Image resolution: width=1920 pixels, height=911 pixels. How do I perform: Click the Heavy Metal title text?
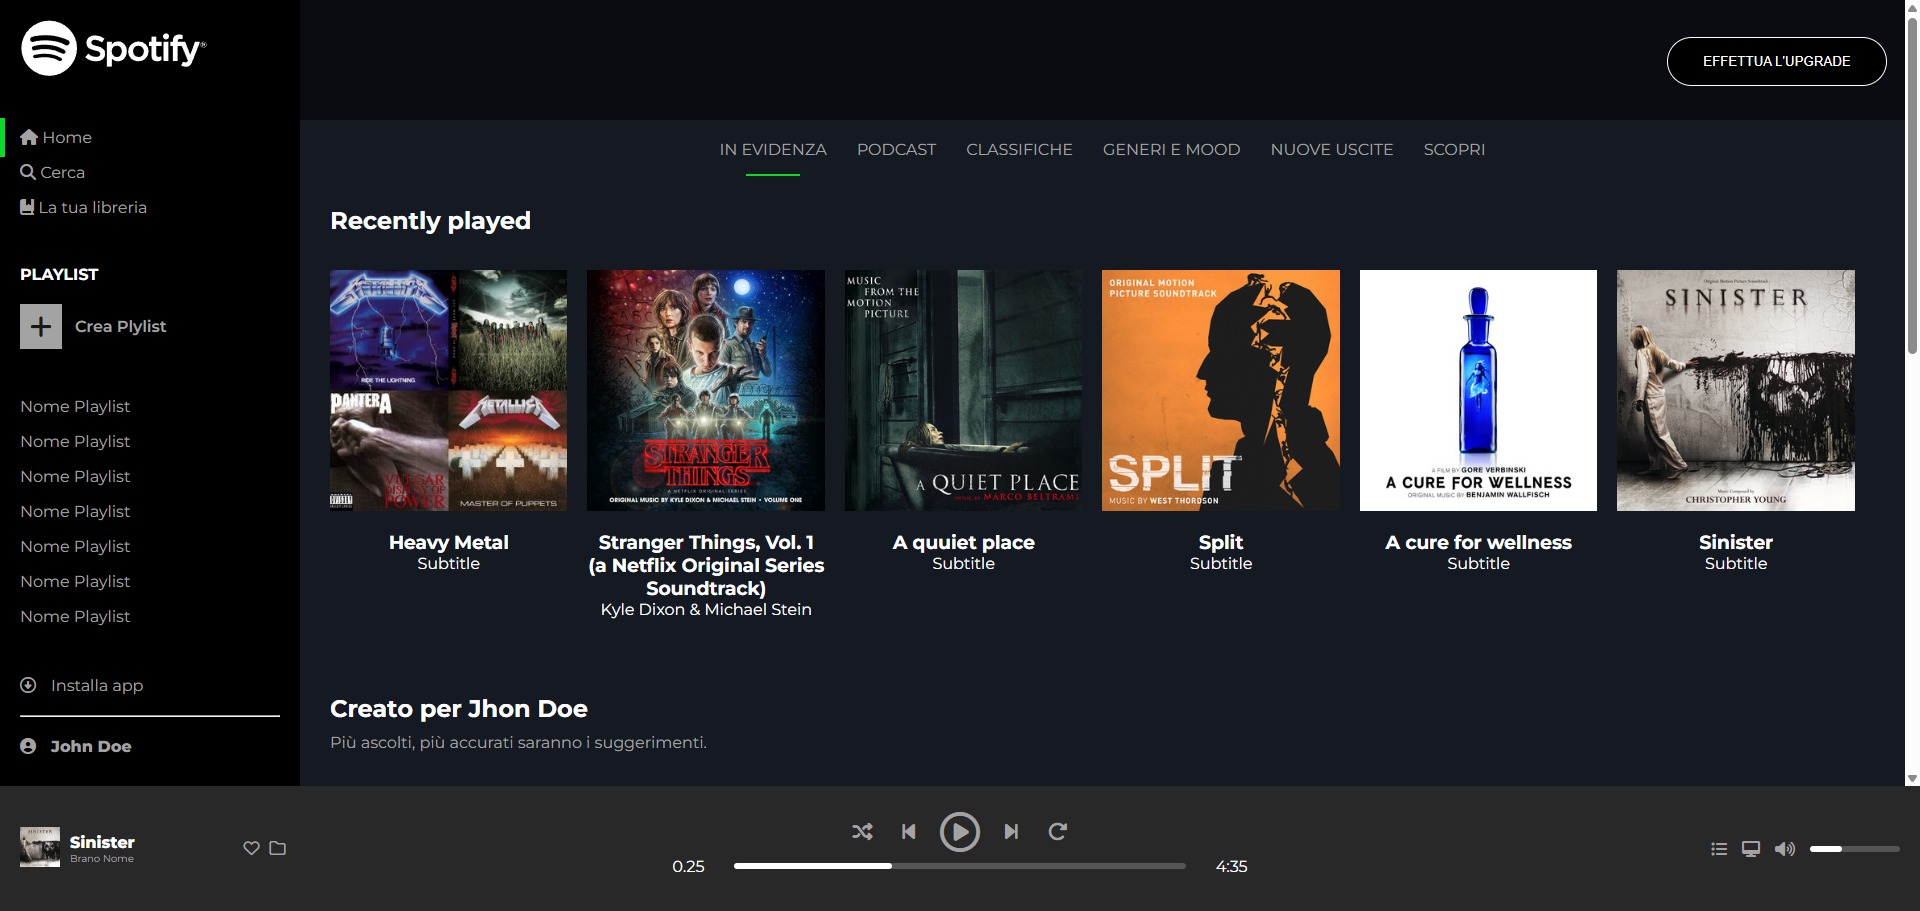coord(448,542)
